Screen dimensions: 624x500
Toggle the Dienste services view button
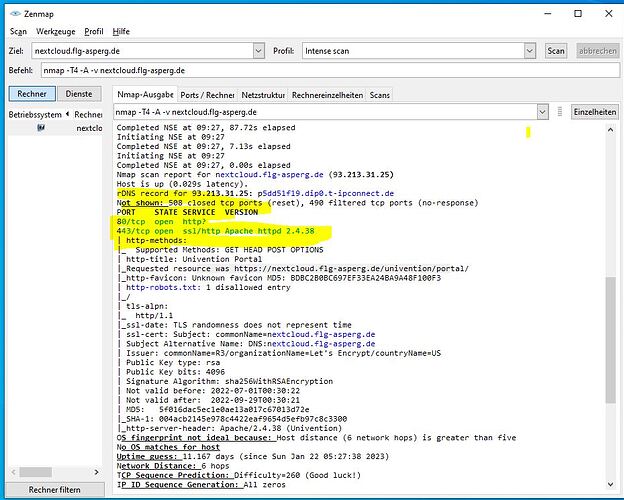pyautogui.click(x=79, y=94)
